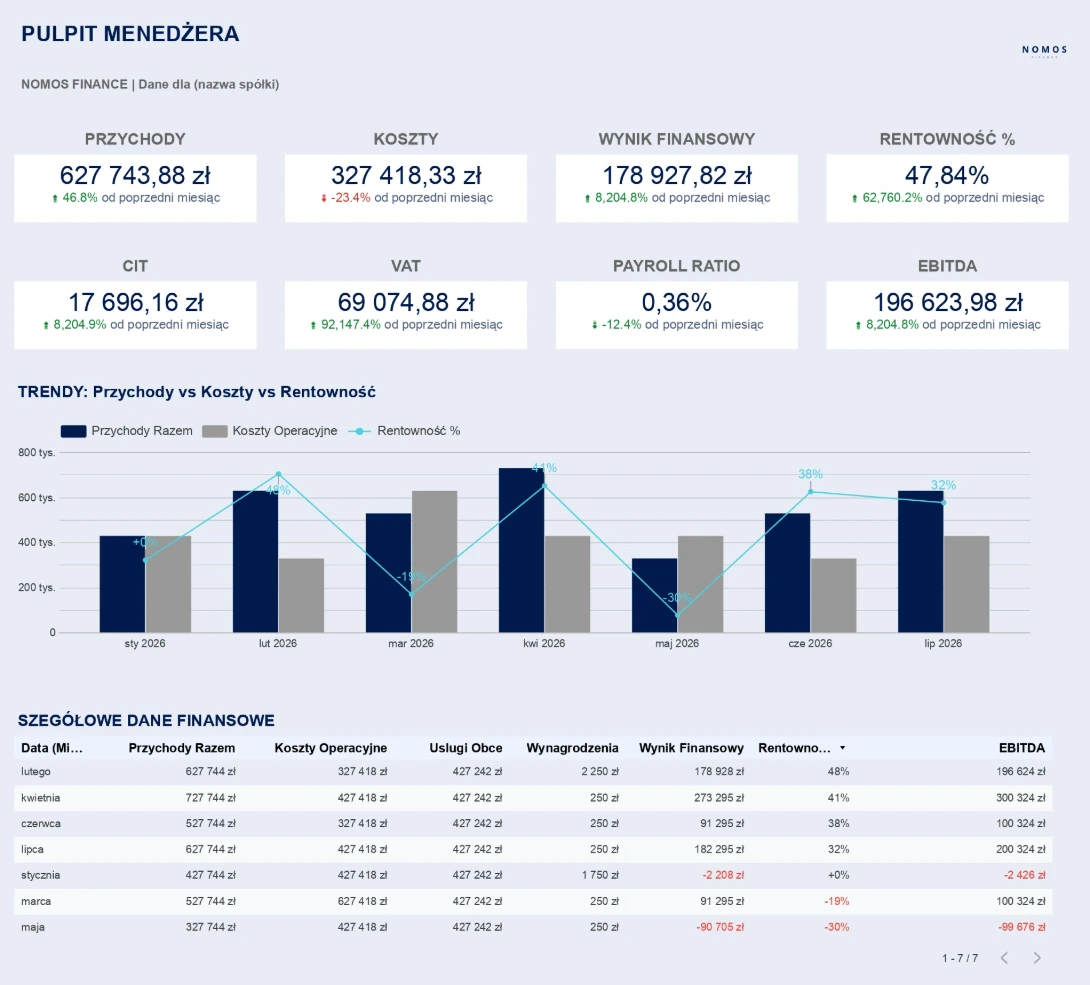The image size is (1090, 985).
Task: Go to previous table page arrow
Action: 1005,958
